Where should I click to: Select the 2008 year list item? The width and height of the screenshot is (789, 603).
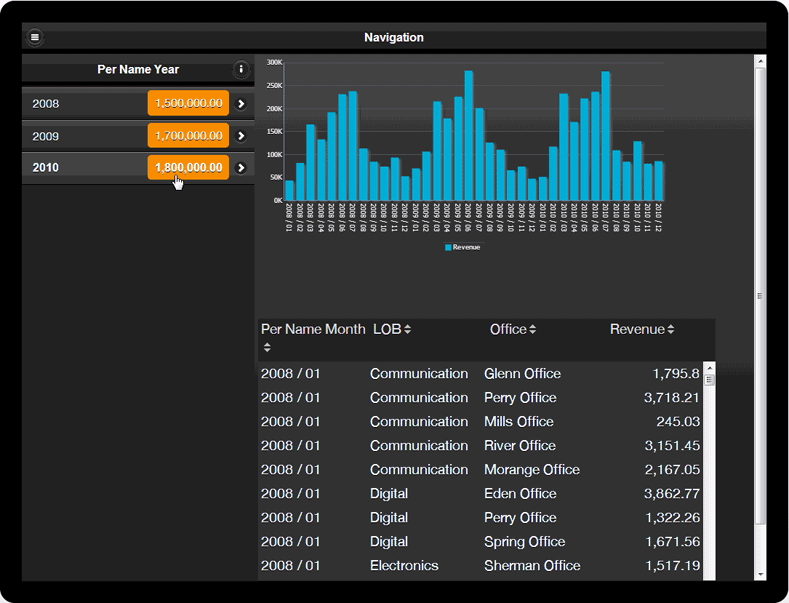(x=80, y=104)
